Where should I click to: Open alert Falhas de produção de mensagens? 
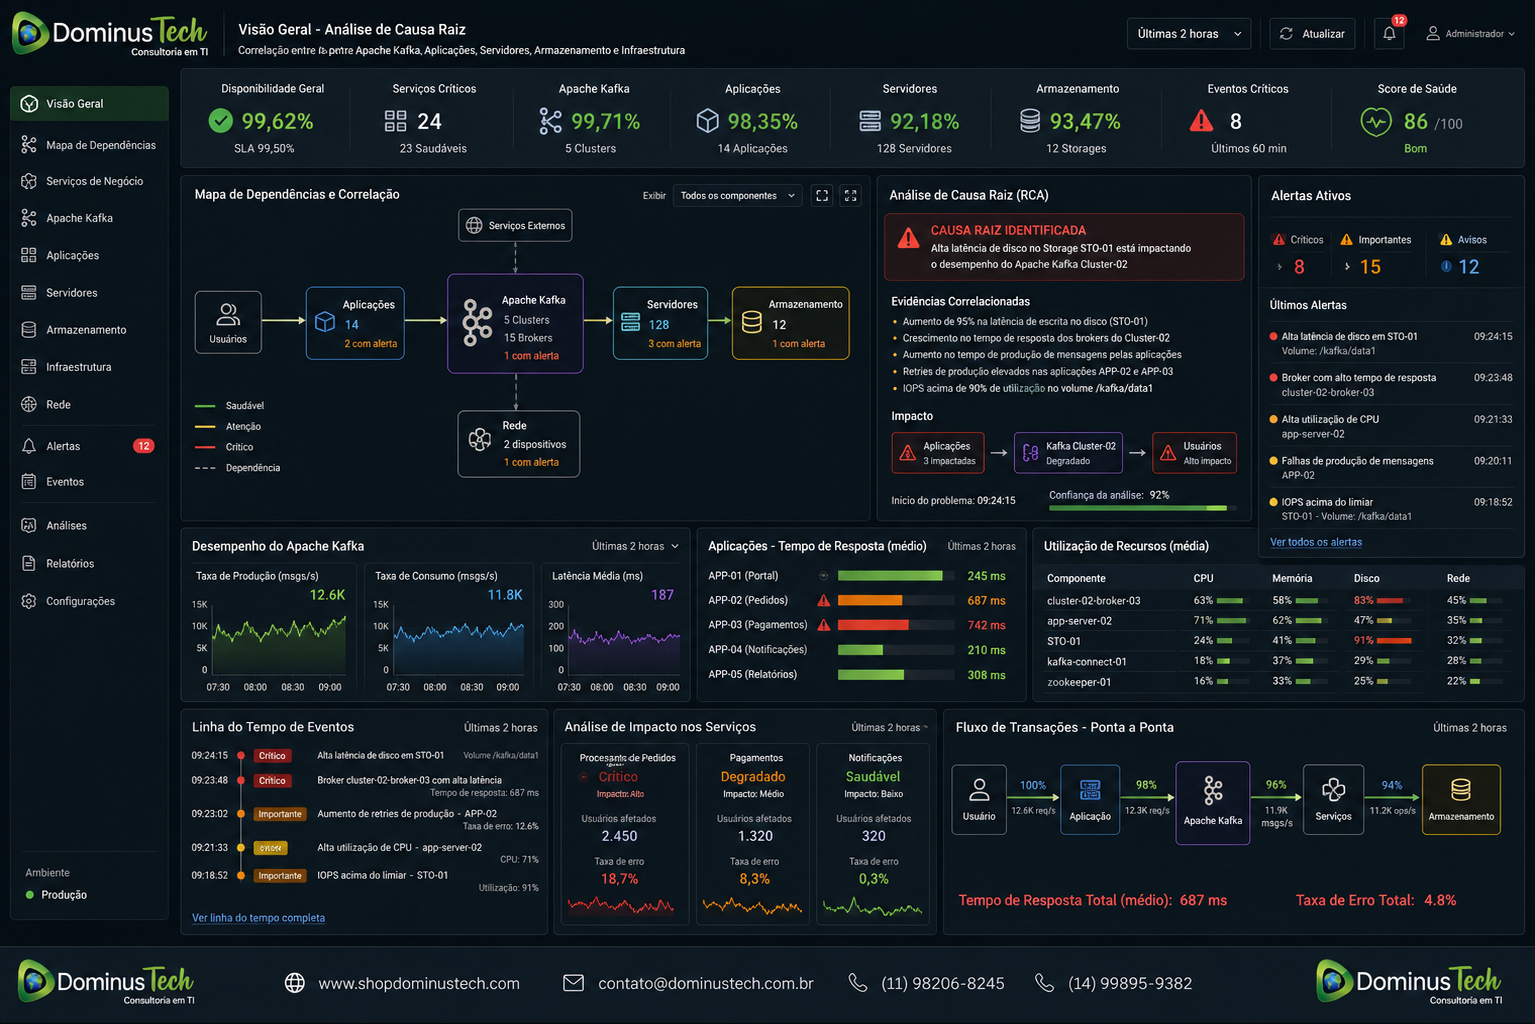click(x=1391, y=468)
